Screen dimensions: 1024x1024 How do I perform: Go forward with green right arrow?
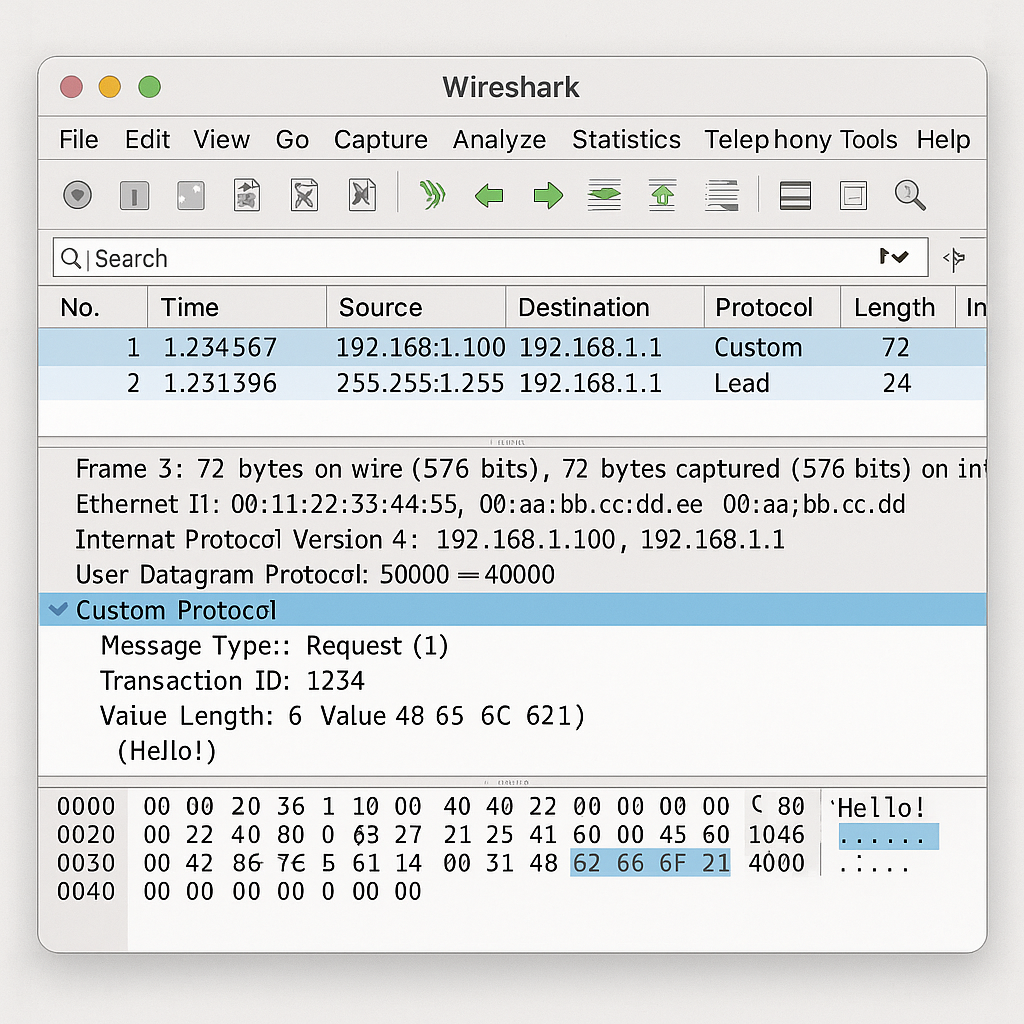tap(548, 195)
